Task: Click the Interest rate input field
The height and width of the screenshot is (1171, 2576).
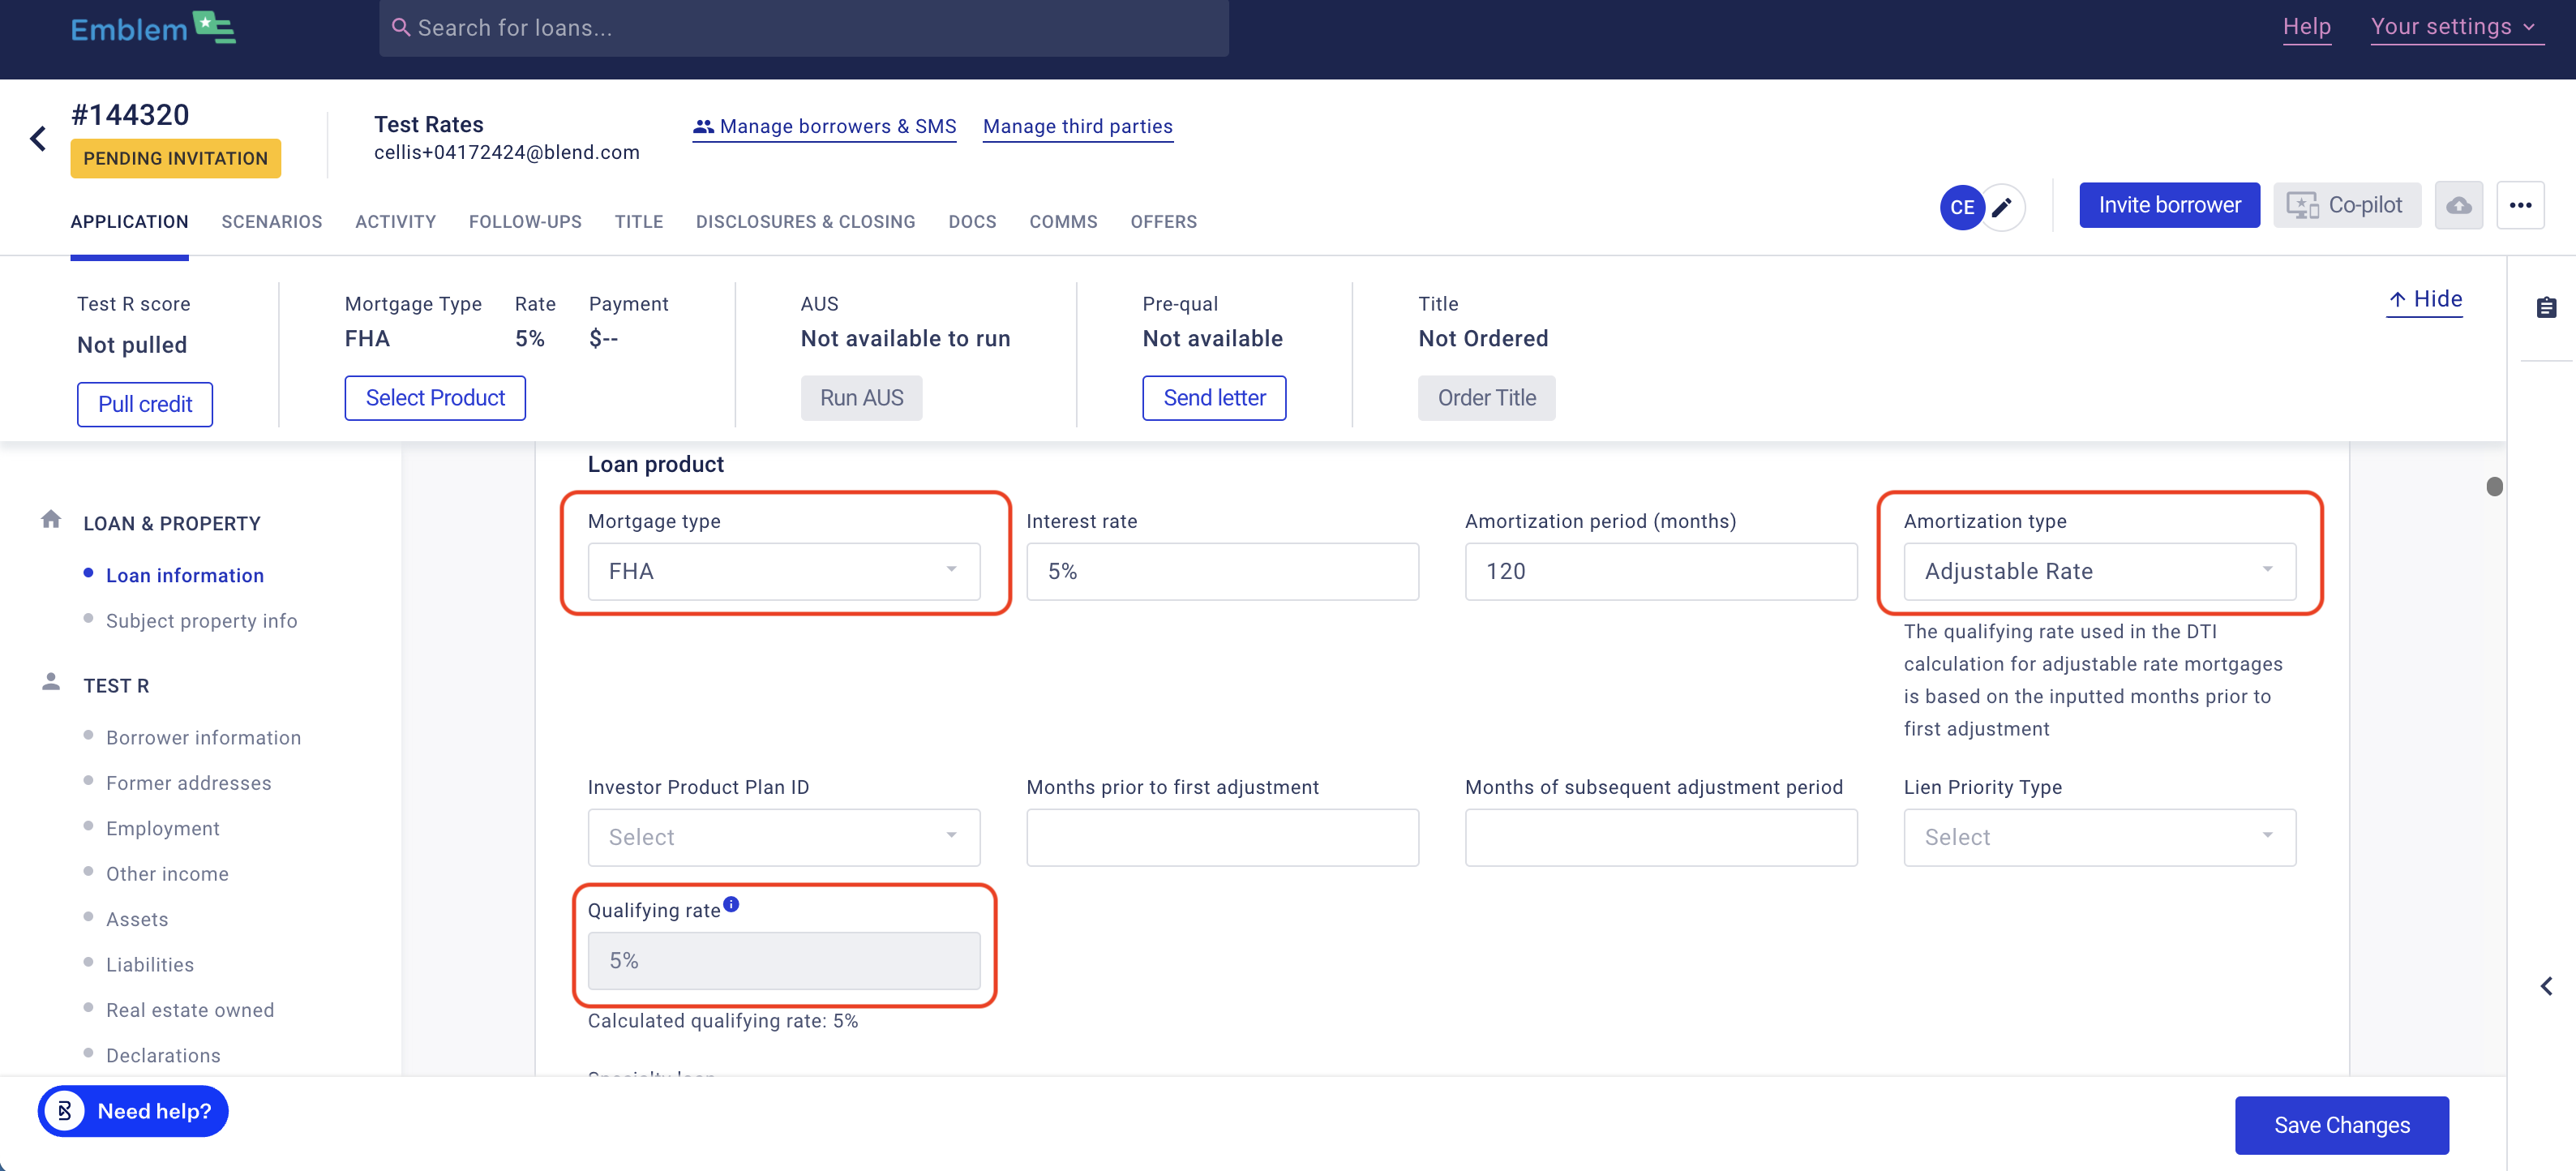Action: pyautogui.click(x=1221, y=571)
